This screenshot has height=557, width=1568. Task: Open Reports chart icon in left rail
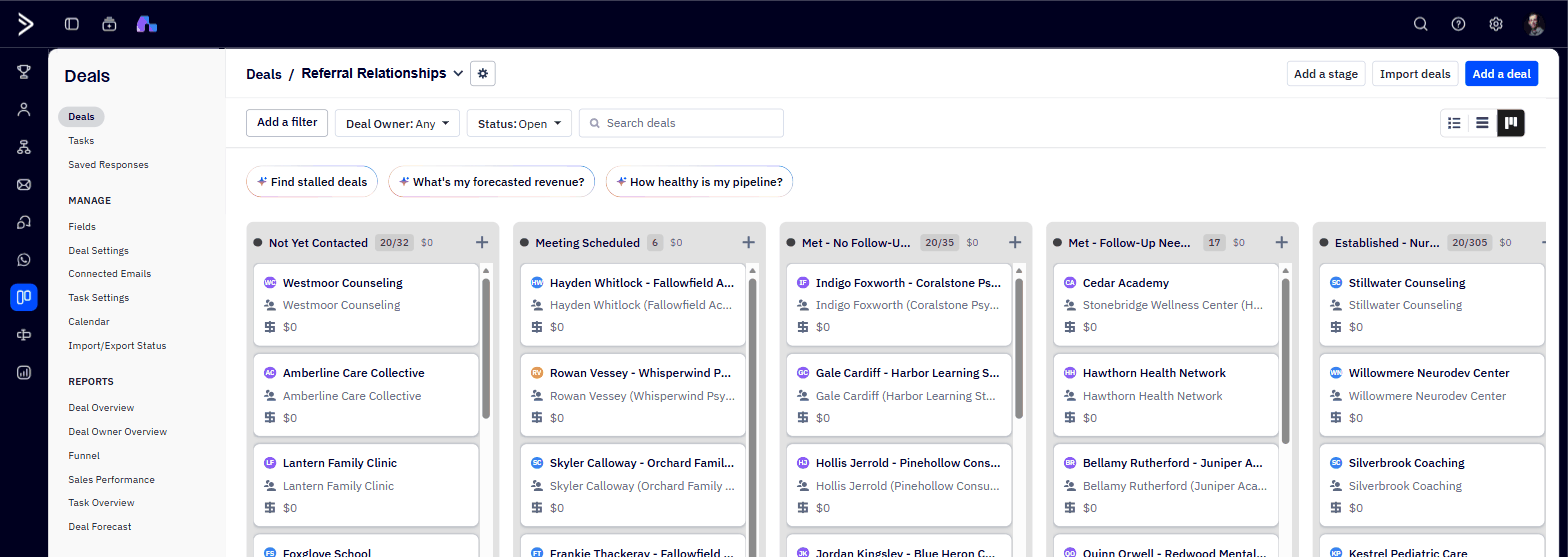click(24, 372)
